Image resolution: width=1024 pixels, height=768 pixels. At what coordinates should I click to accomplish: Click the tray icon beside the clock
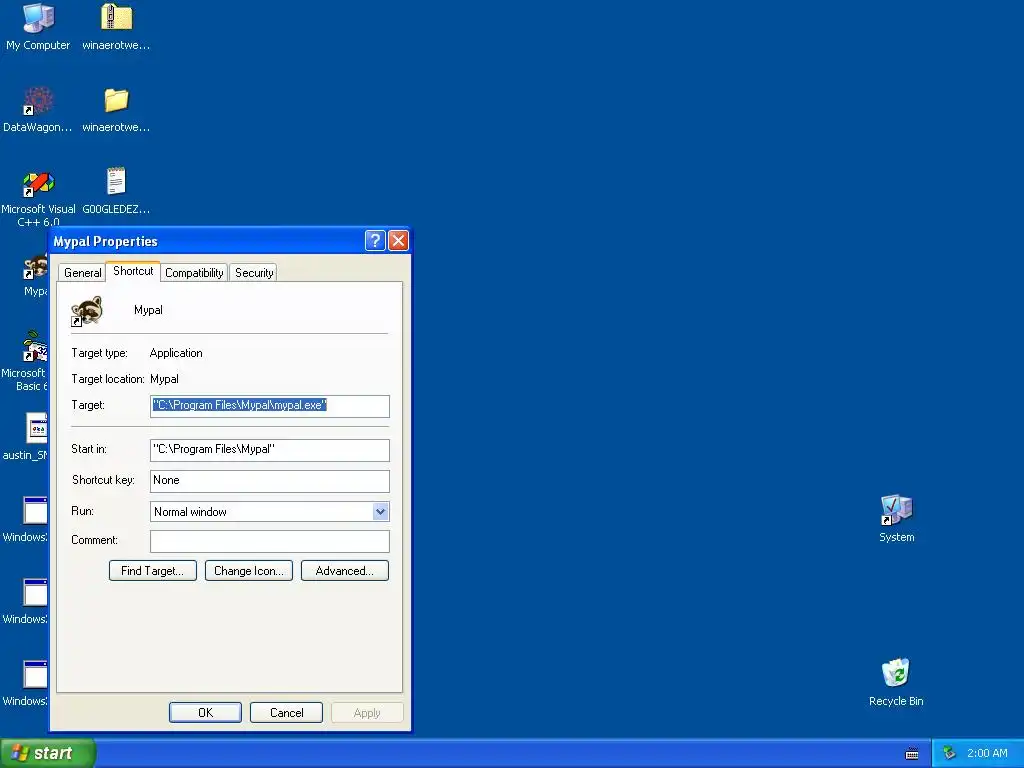[950, 754]
